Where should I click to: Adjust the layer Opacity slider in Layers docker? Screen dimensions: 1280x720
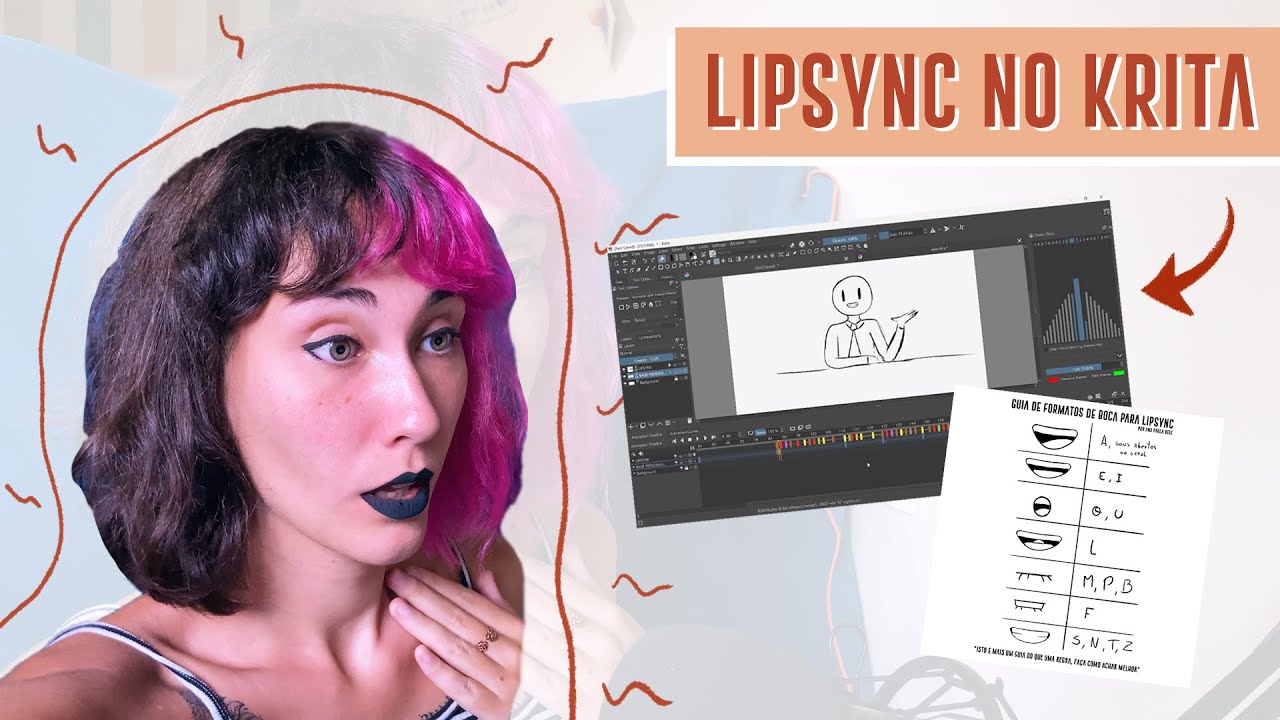pos(647,358)
